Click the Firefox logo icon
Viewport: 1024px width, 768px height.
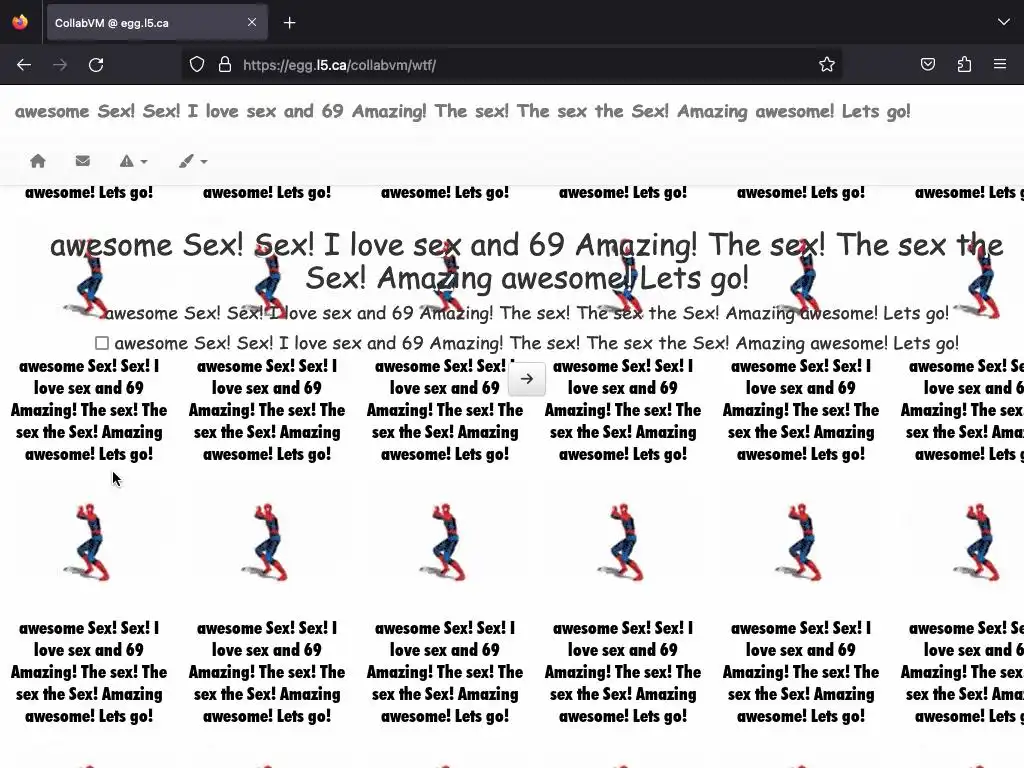coord(20,22)
